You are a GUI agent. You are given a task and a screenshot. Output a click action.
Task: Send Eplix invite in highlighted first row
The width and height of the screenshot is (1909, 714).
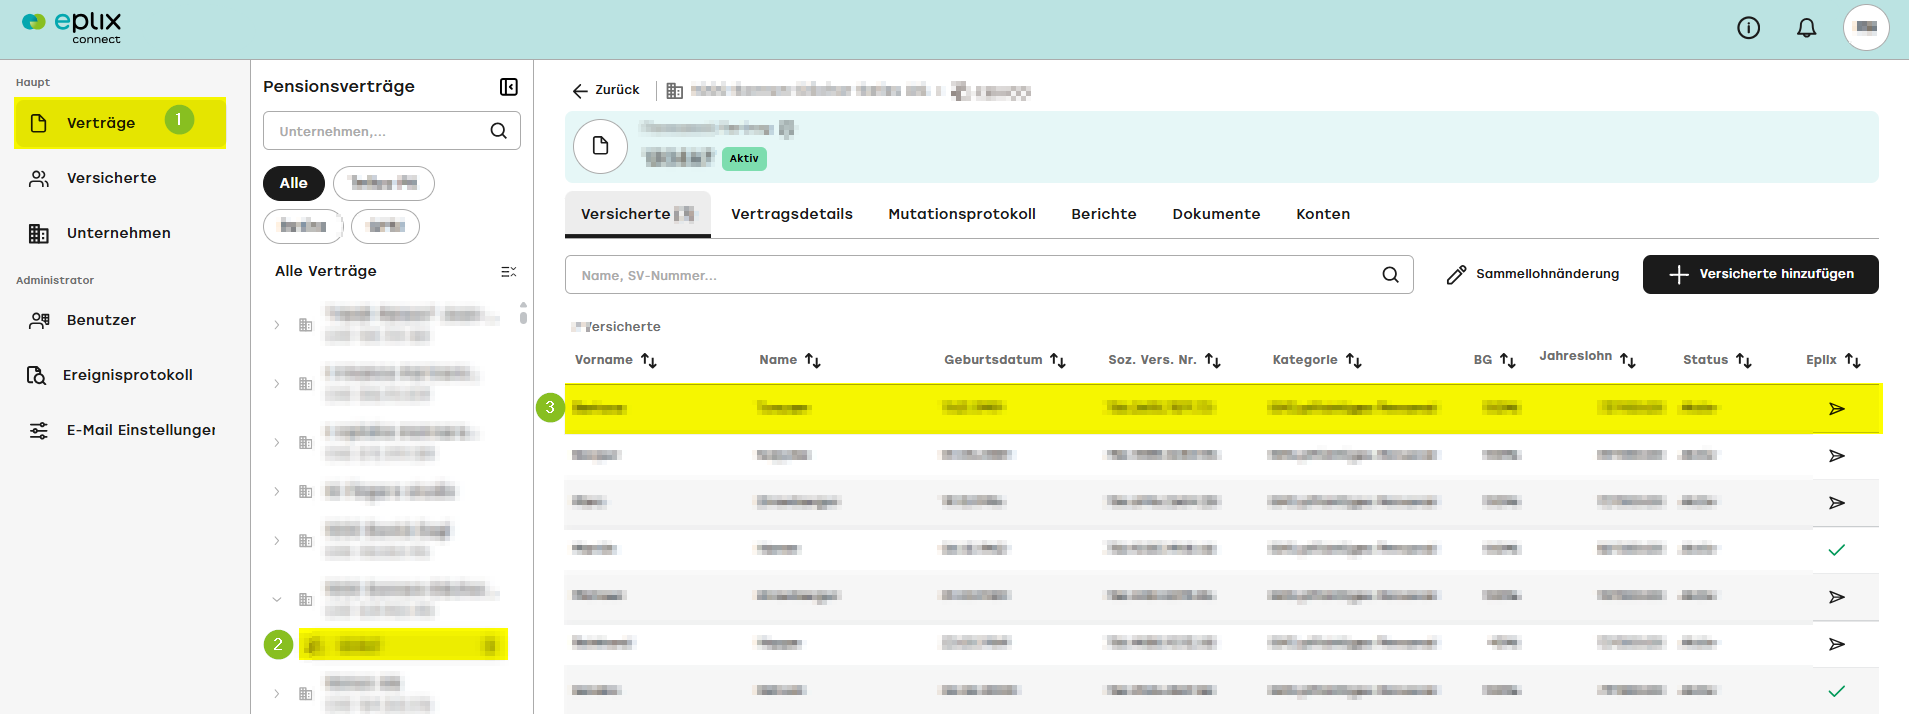coord(1837,408)
